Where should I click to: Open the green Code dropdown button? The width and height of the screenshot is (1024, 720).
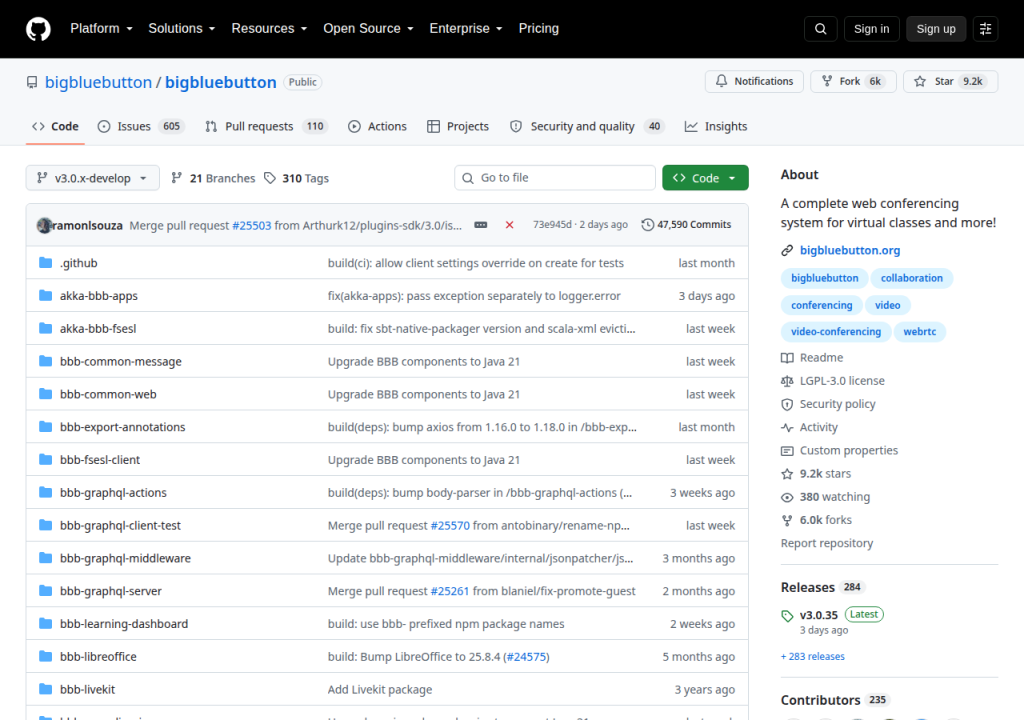705,178
